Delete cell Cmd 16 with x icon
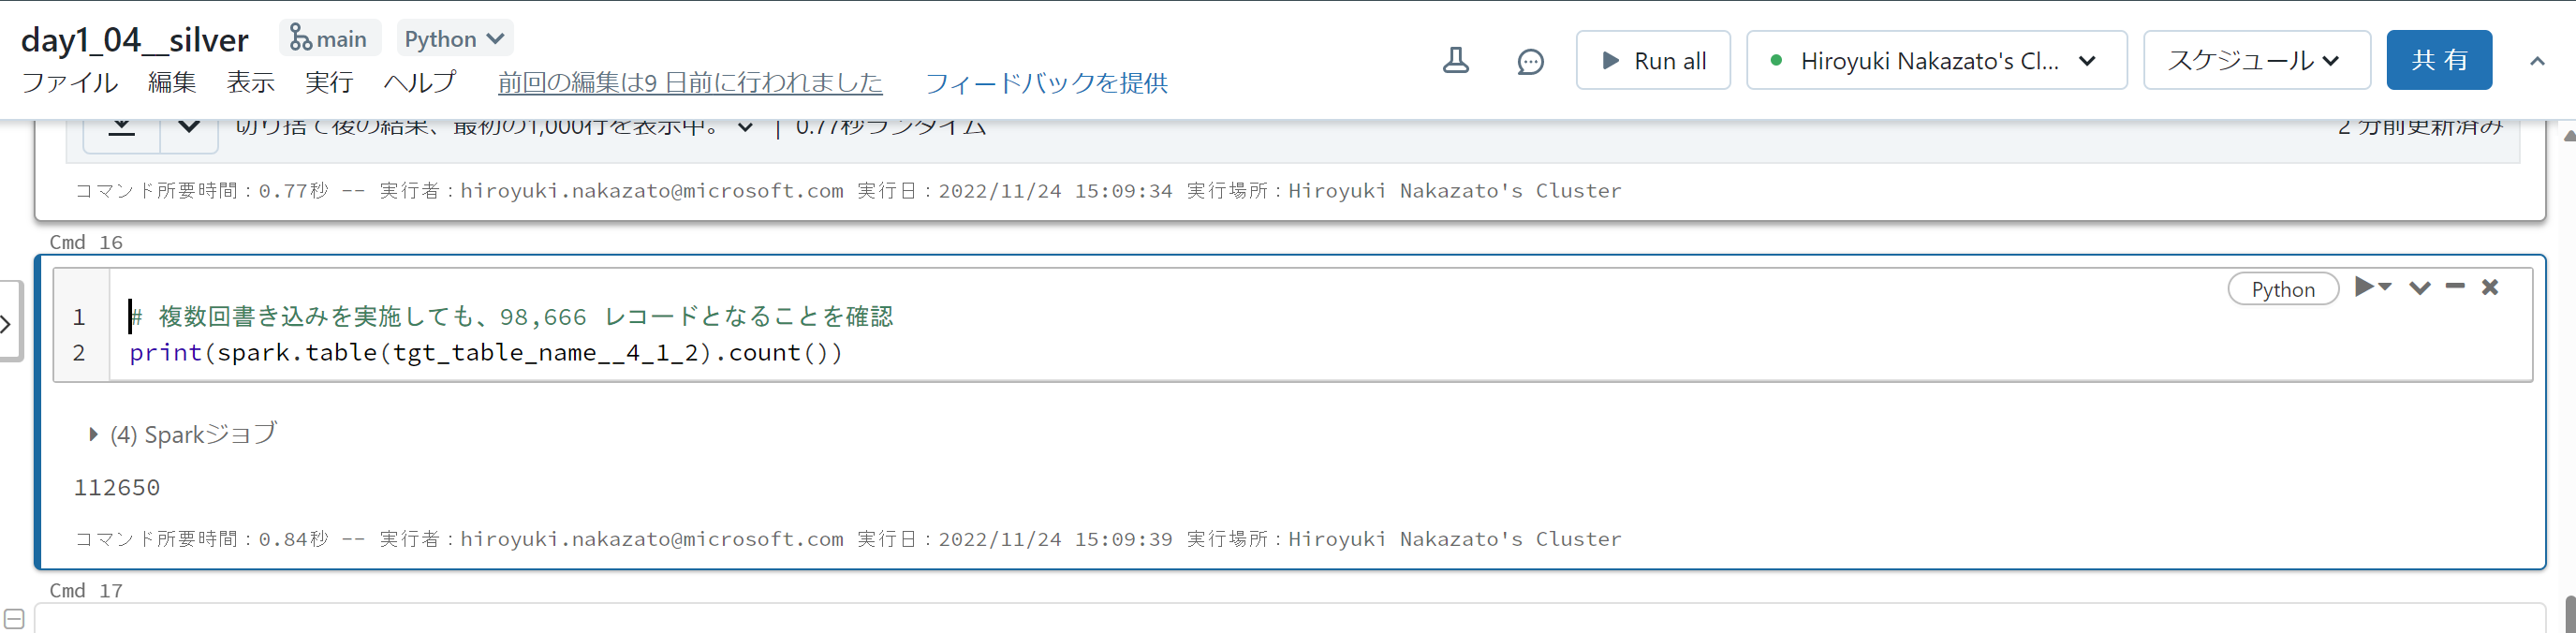Viewport: 2576px width, 633px height. 2491,287
